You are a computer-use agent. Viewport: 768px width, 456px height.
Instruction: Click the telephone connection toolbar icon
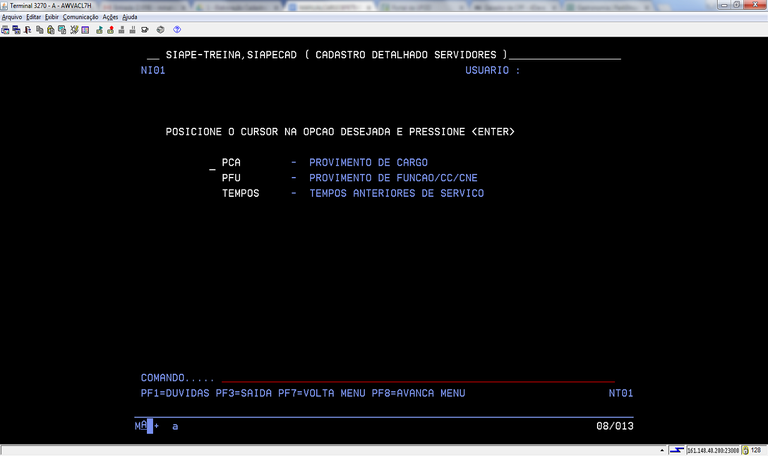pyautogui.click(x=145, y=30)
